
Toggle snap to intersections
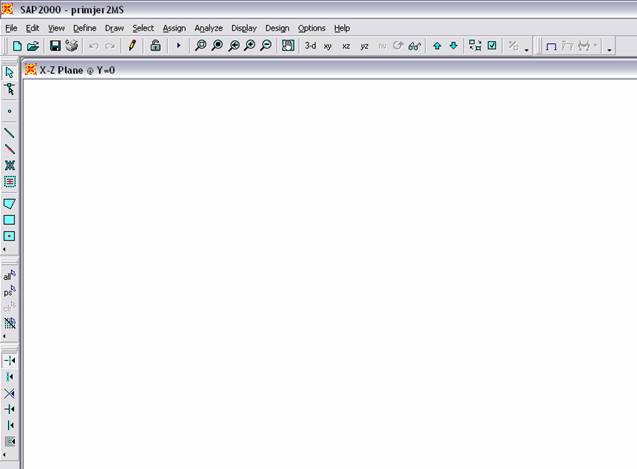9,393
